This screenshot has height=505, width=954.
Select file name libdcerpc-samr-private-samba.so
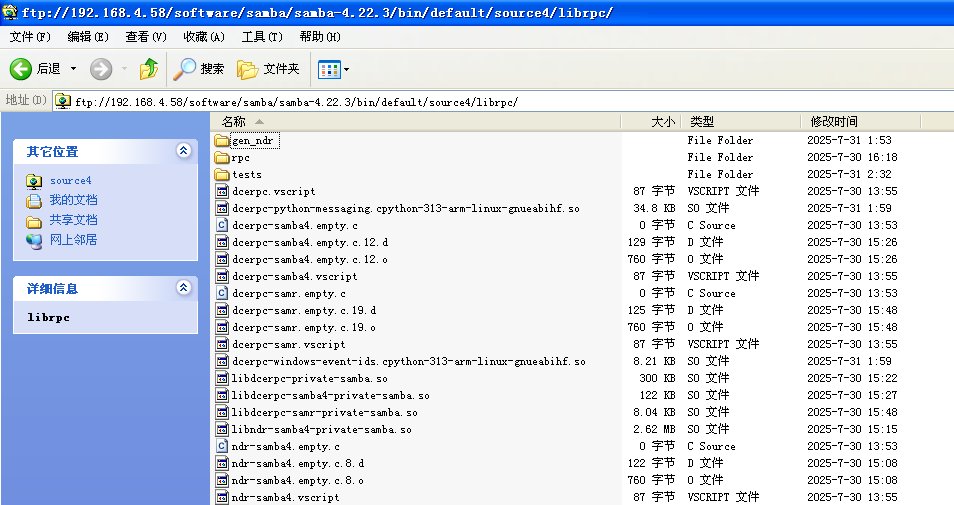click(325, 413)
